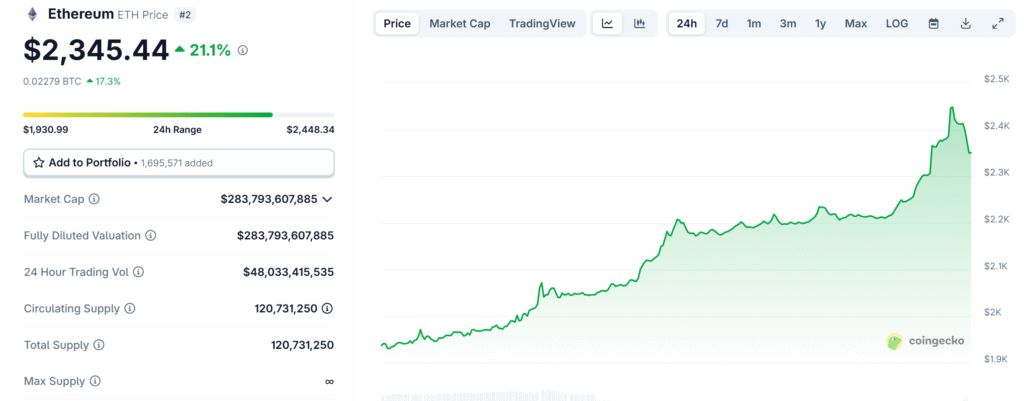Choose the Max time range button
This screenshot has height=401, width=1024.
click(x=855, y=23)
